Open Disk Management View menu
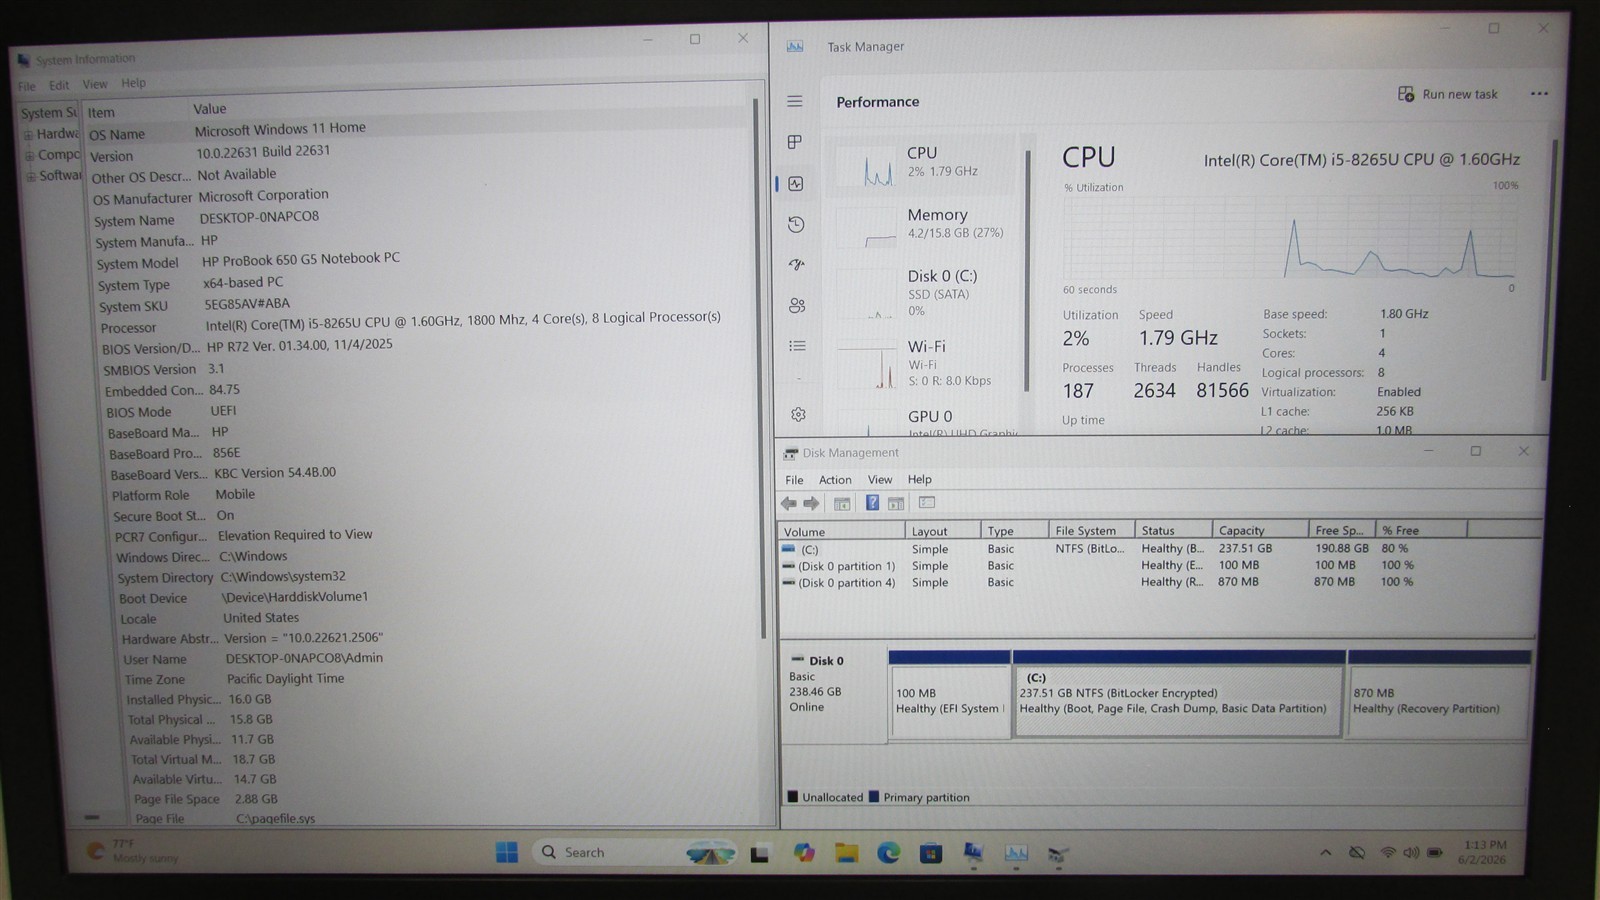Image resolution: width=1600 pixels, height=900 pixels. point(880,480)
